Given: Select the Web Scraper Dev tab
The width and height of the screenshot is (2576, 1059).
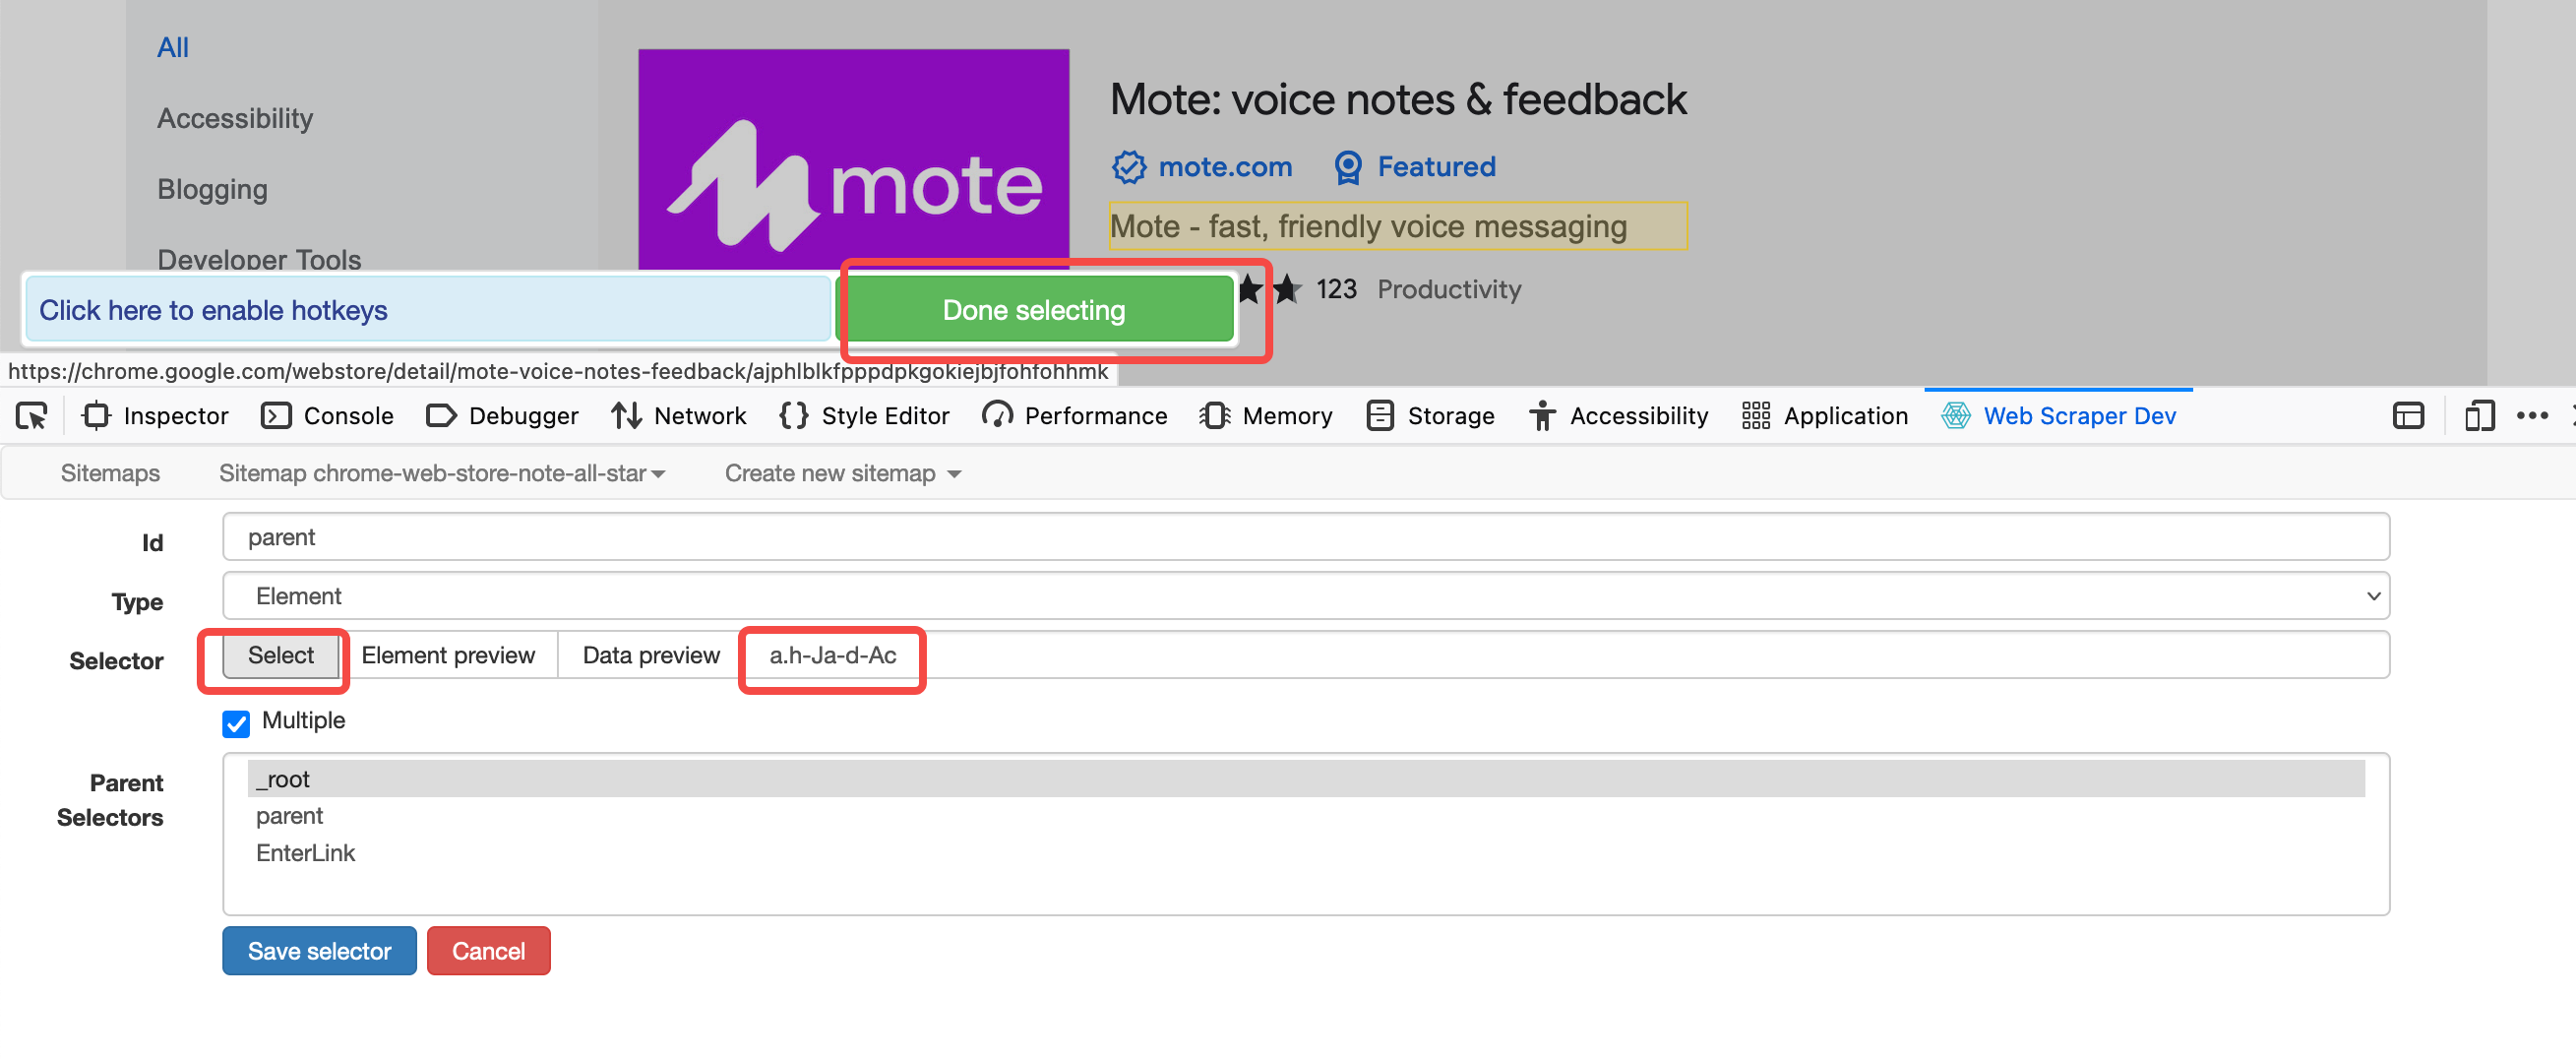Looking at the screenshot, I should pyautogui.click(x=2058, y=415).
